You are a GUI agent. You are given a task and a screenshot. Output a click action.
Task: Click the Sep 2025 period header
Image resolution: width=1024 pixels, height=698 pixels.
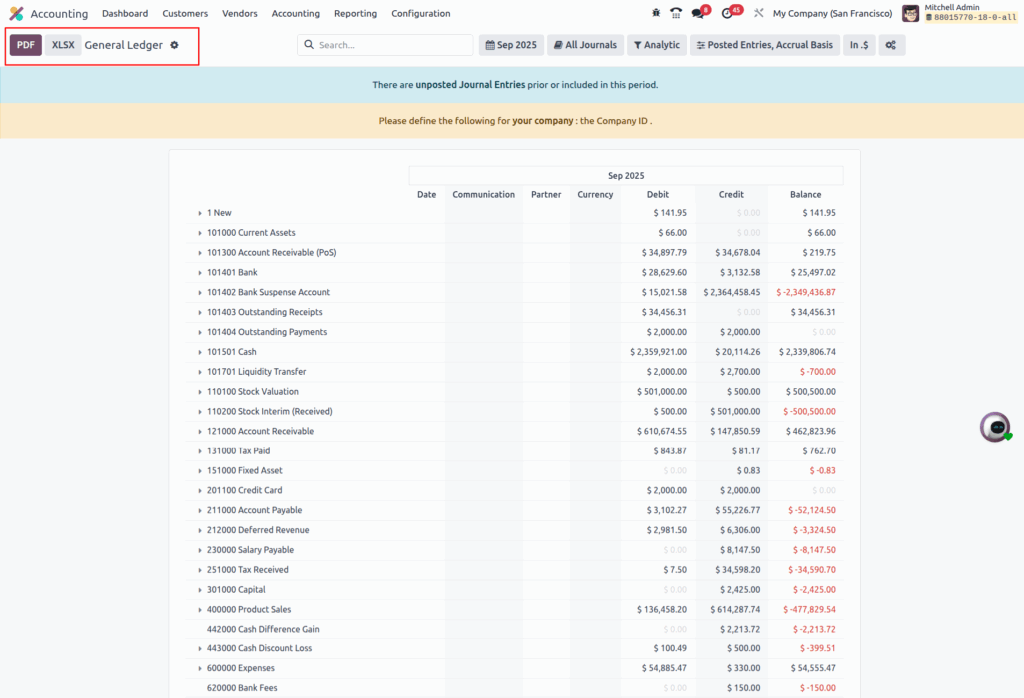coord(626,176)
